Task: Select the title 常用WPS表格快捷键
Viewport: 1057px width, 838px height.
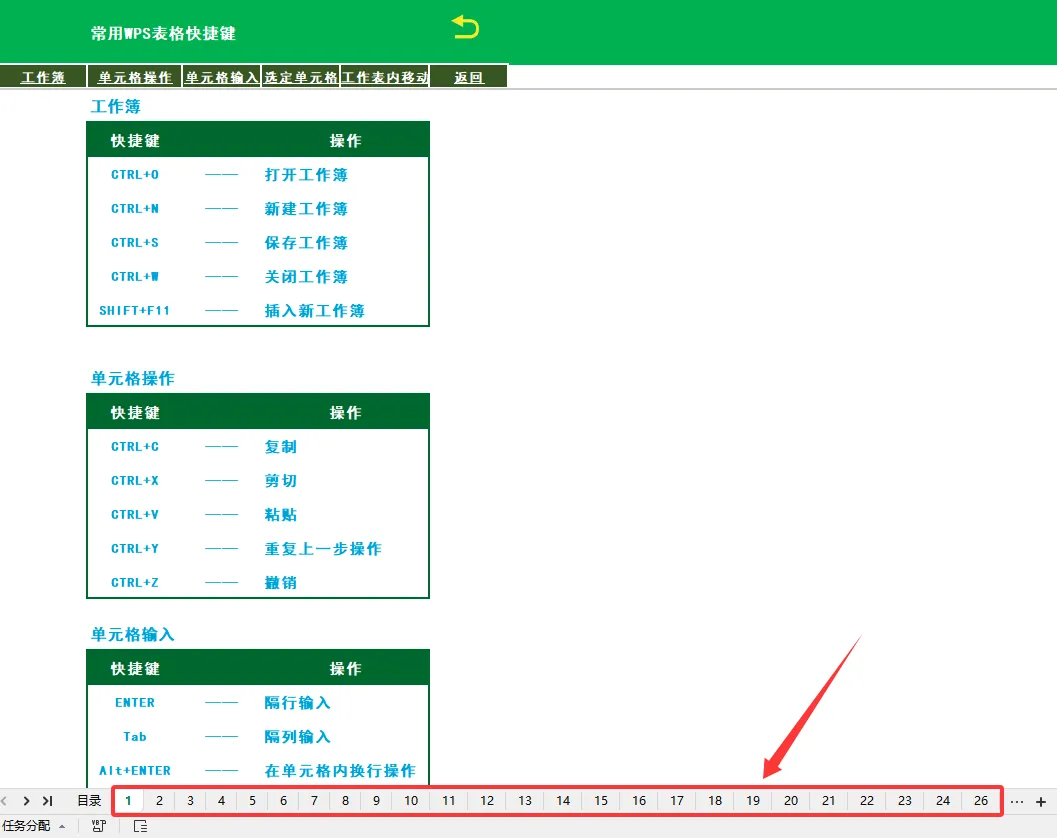Action: point(163,33)
